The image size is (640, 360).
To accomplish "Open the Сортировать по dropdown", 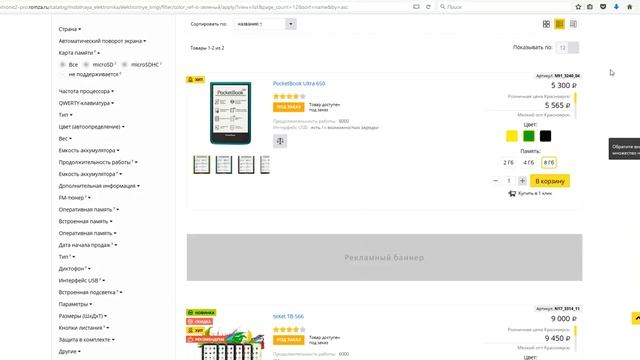I will 265,24.
